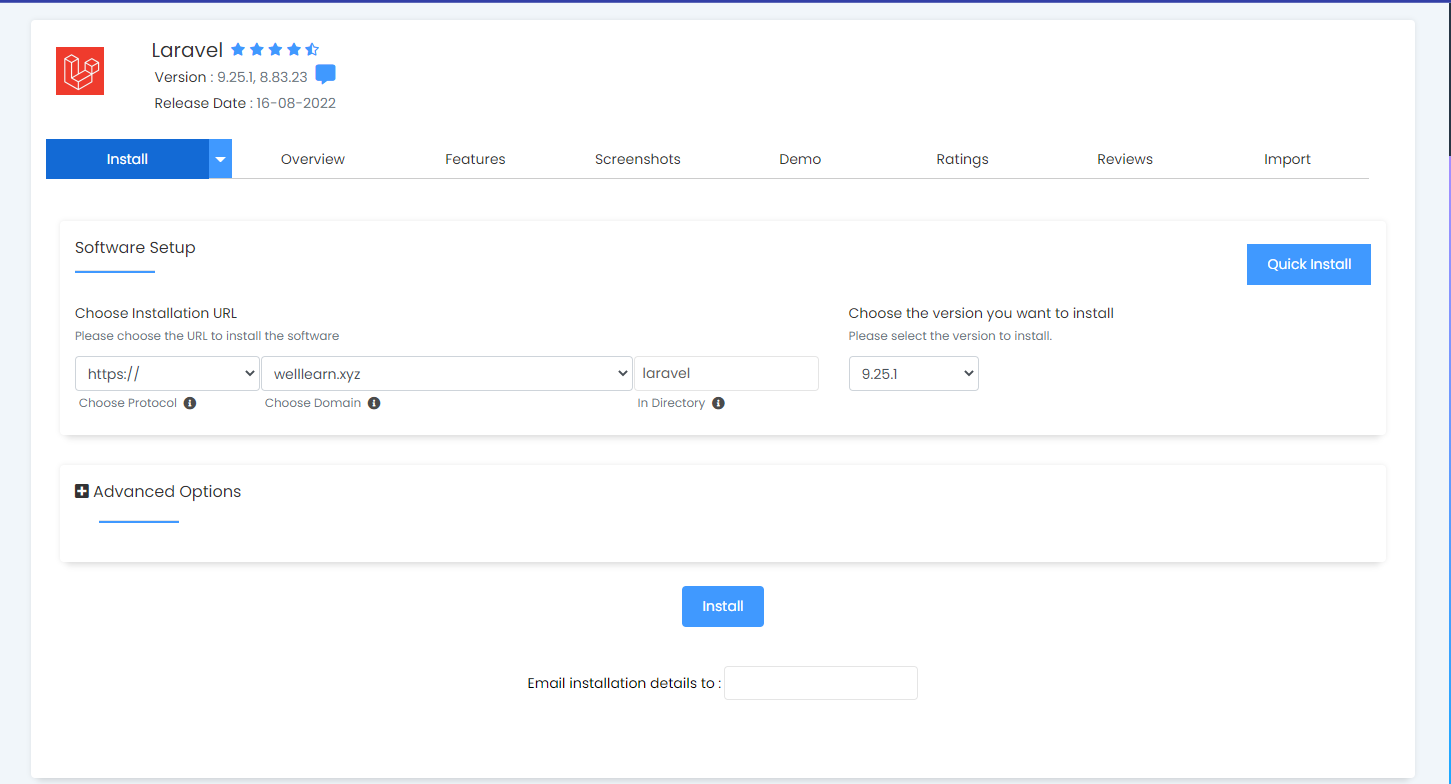Viewport: 1451px width, 784px height.
Task: Open the Reviews tab
Action: point(1125,159)
